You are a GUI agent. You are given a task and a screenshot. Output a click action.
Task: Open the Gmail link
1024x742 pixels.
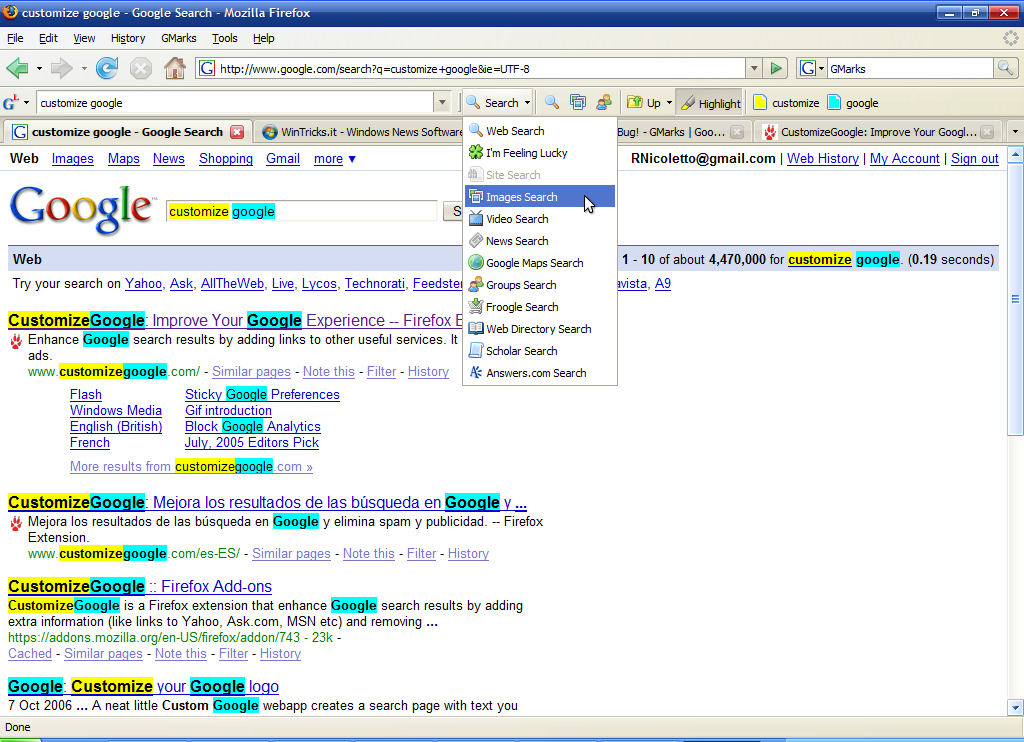click(283, 159)
